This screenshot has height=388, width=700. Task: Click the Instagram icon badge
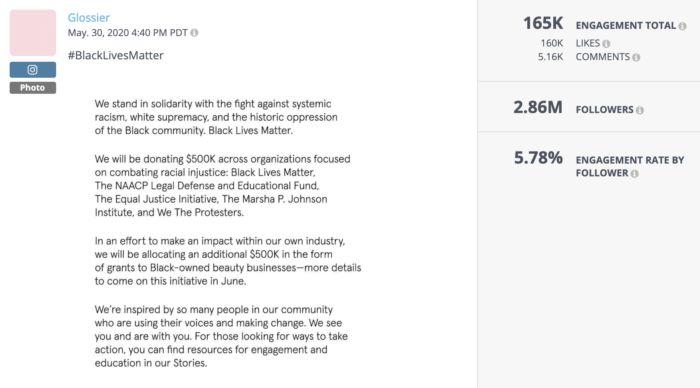[33, 70]
